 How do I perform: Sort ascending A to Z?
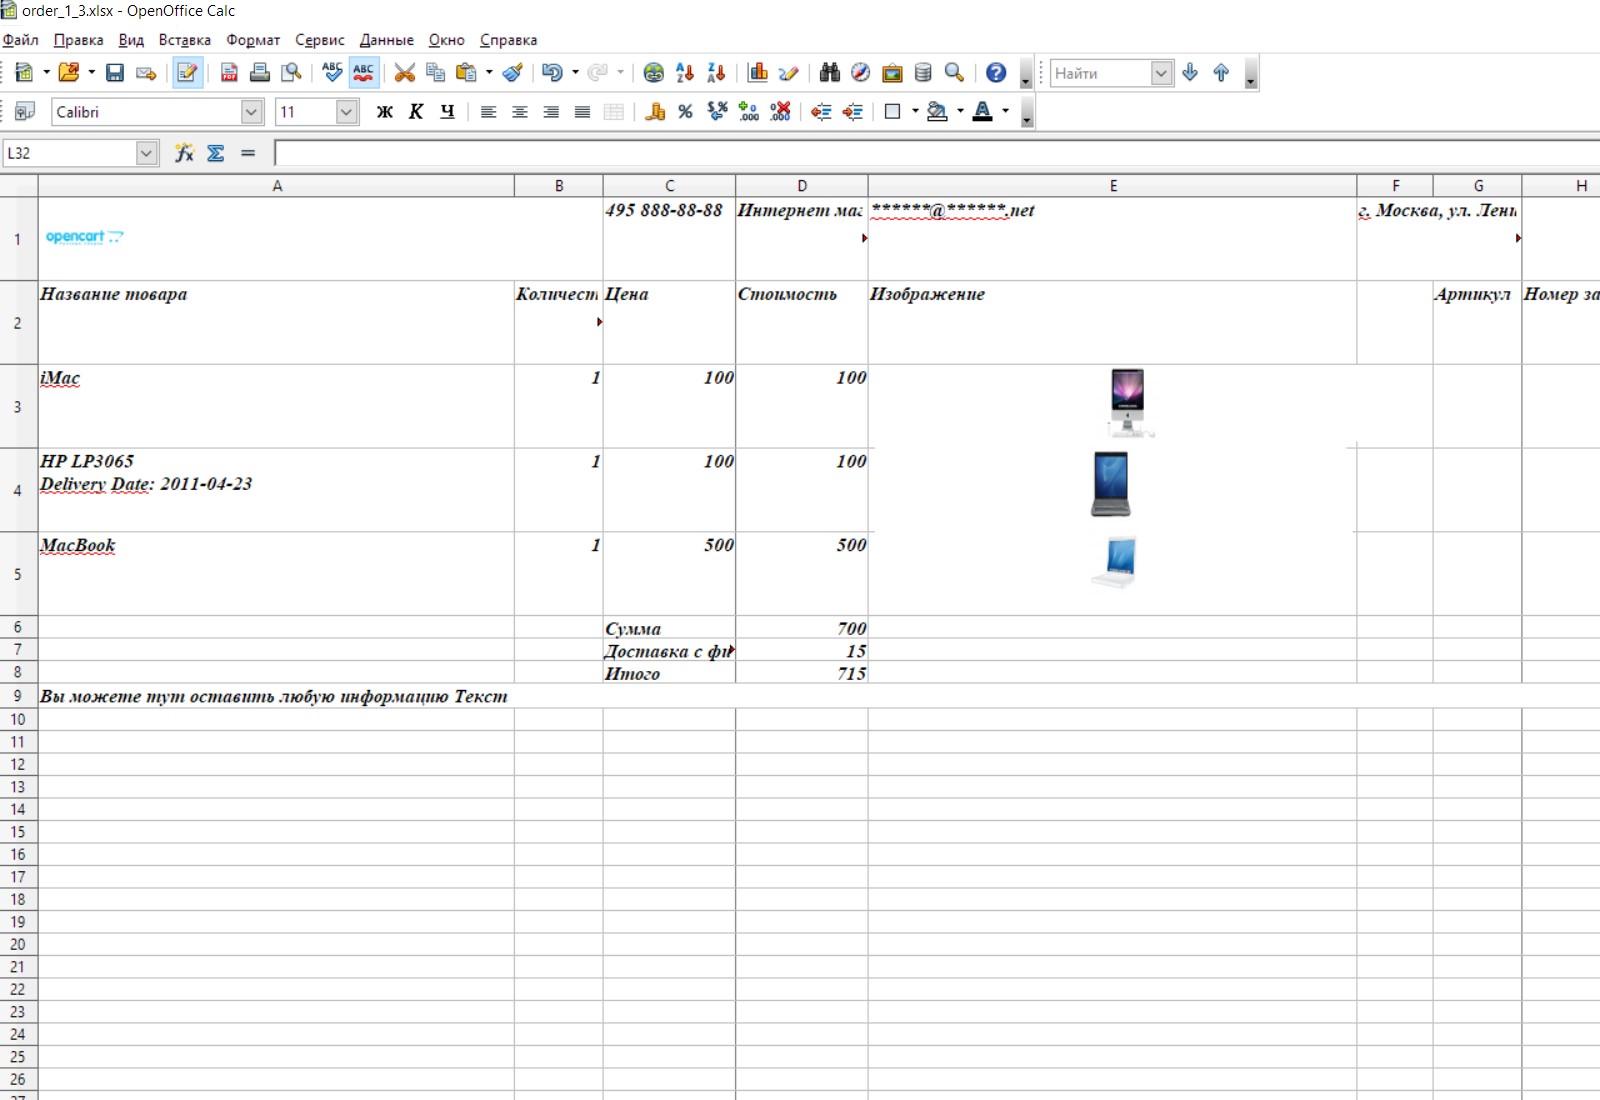tap(685, 73)
